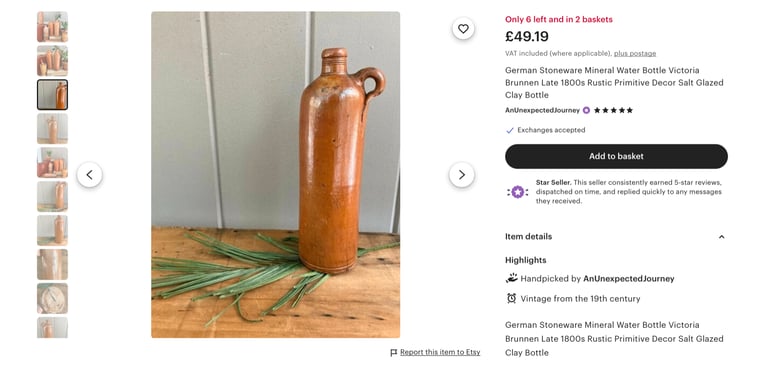The width and height of the screenshot is (768, 368).
Task: Select the second thumbnail with multiple bottles
Action: point(52,61)
